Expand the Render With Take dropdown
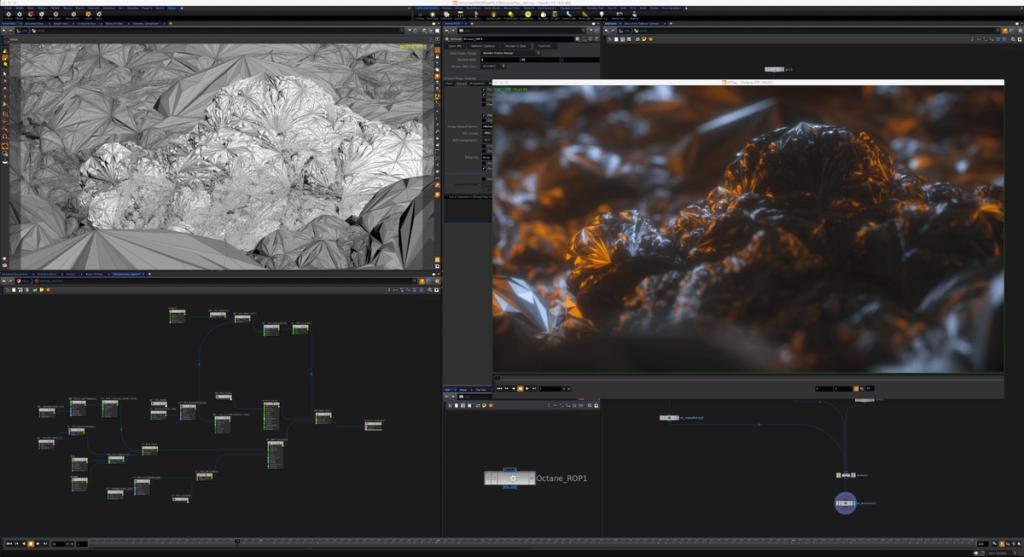Viewport: 1024px width, 557px height. click(490, 66)
